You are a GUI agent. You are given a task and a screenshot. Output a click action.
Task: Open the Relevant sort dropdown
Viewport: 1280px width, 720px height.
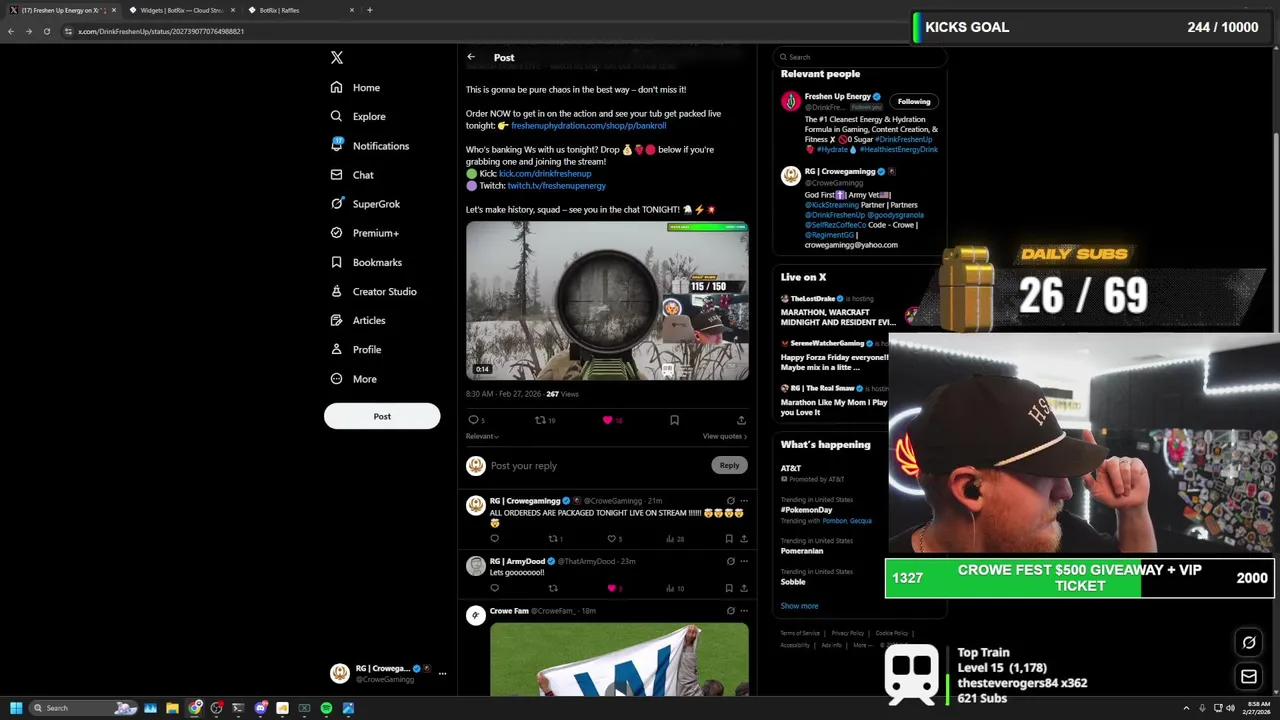tap(482, 436)
